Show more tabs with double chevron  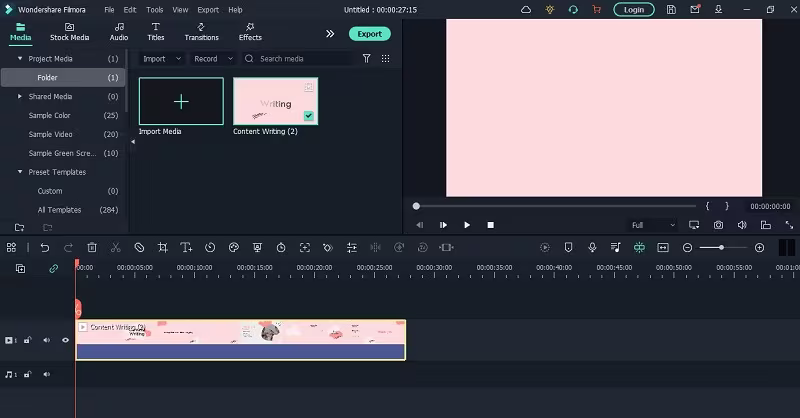tap(330, 34)
